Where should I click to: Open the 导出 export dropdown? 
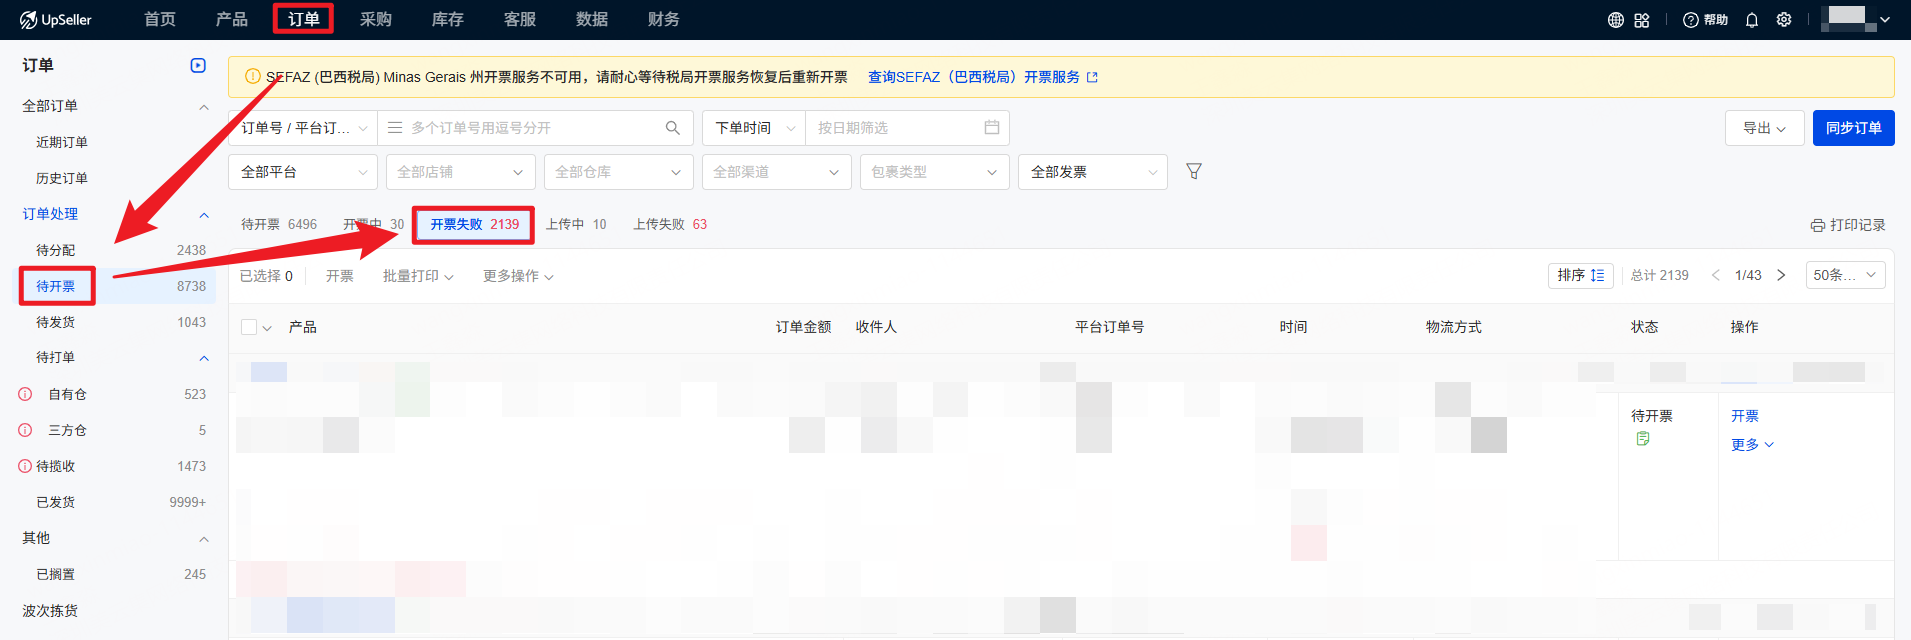(1764, 128)
